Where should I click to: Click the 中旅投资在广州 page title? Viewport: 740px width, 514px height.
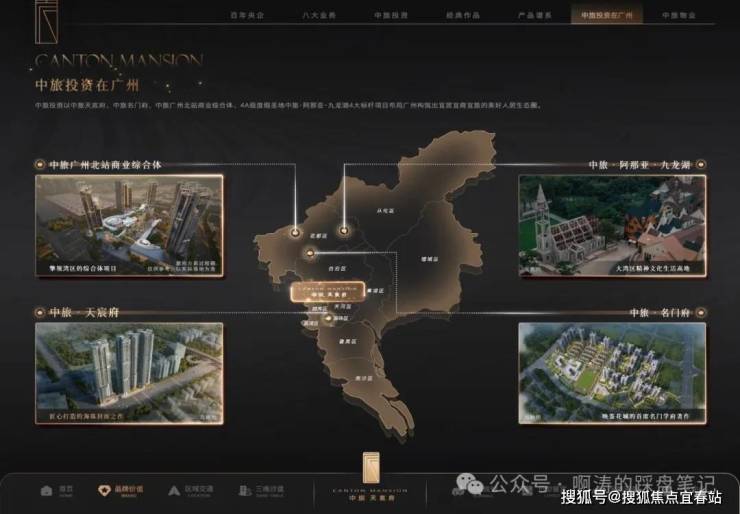(87, 85)
